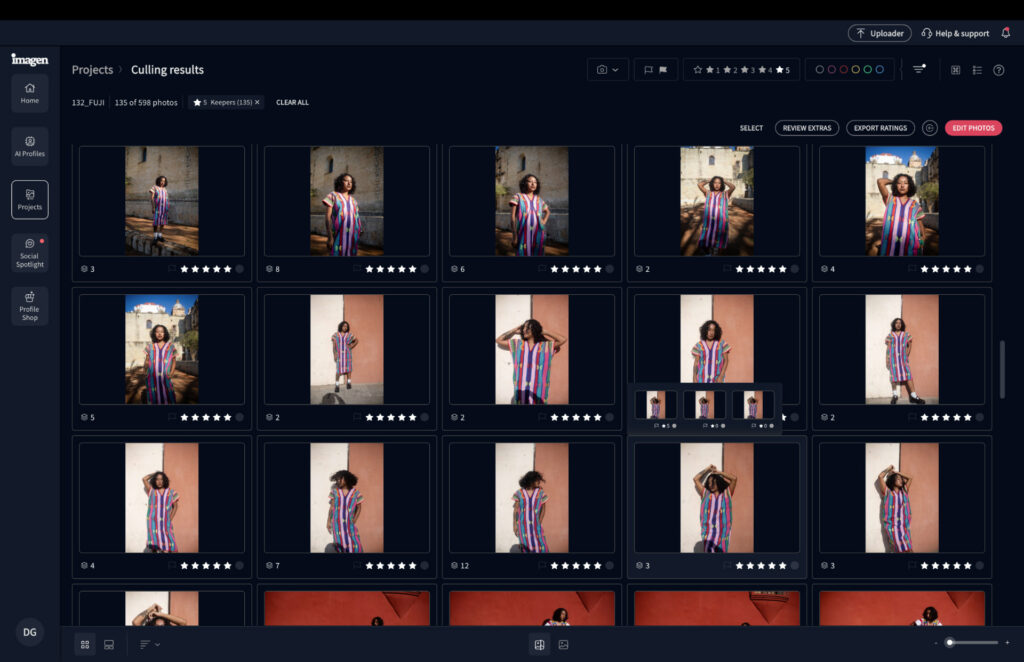Open the Home section in sidebar

[30, 93]
